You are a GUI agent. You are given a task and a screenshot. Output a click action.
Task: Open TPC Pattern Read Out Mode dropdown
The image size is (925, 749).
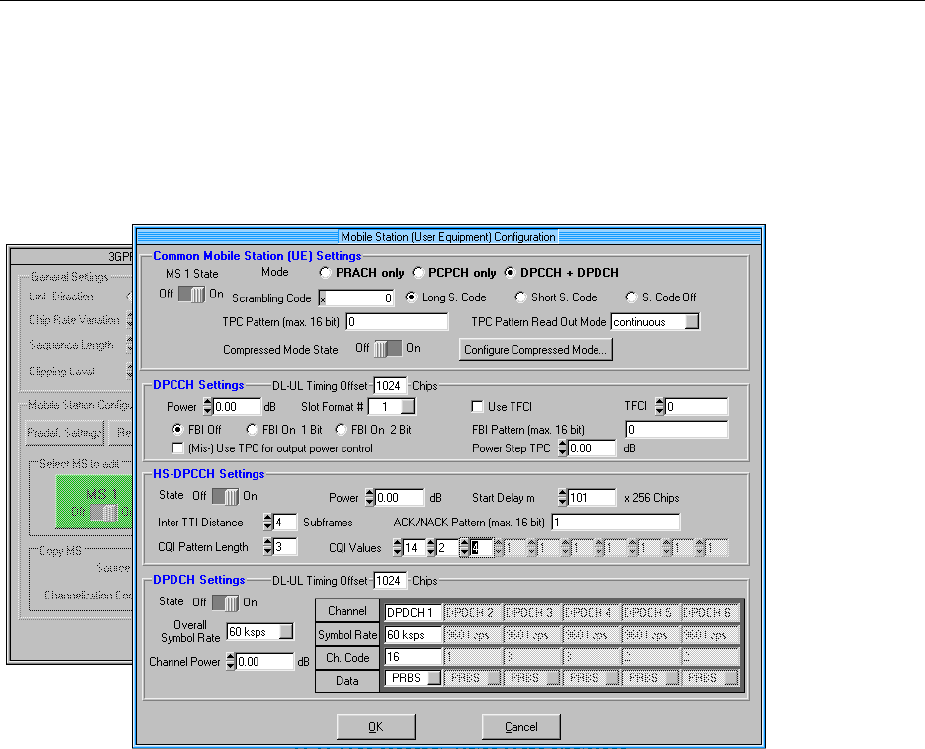[x=692, y=322]
